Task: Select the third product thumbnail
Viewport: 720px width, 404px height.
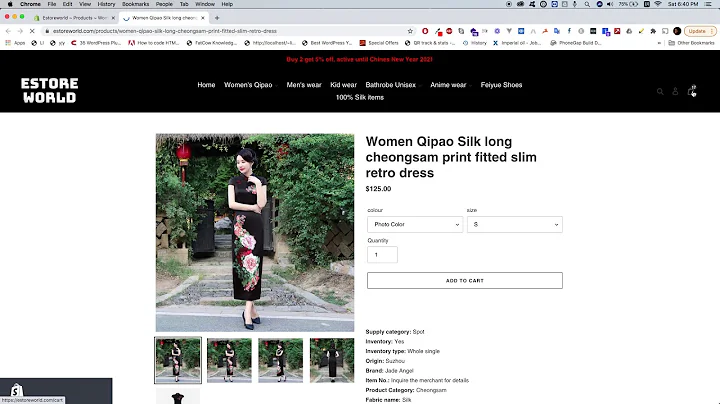Action: [281, 360]
